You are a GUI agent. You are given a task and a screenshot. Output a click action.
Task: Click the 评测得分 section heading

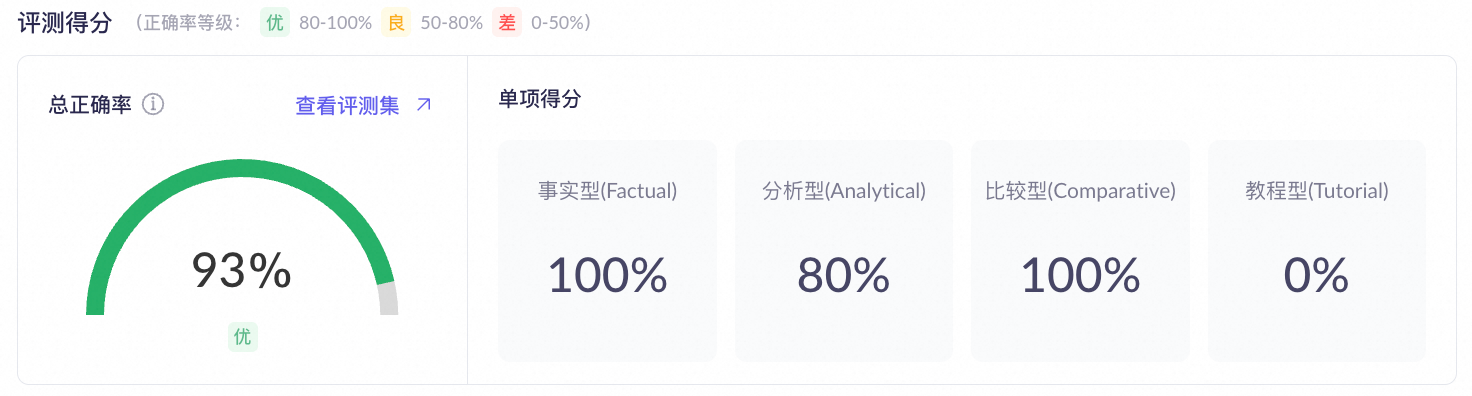(x=65, y=22)
